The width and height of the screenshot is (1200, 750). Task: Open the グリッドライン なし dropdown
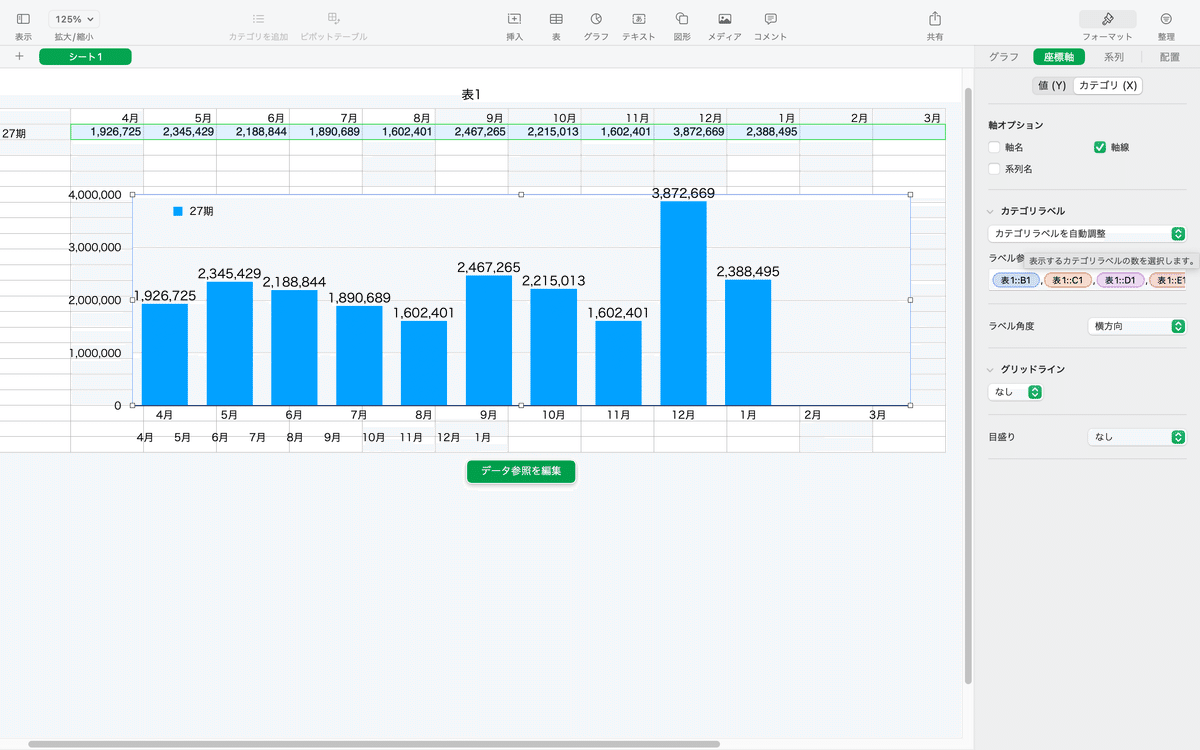(x=1015, y=392)
